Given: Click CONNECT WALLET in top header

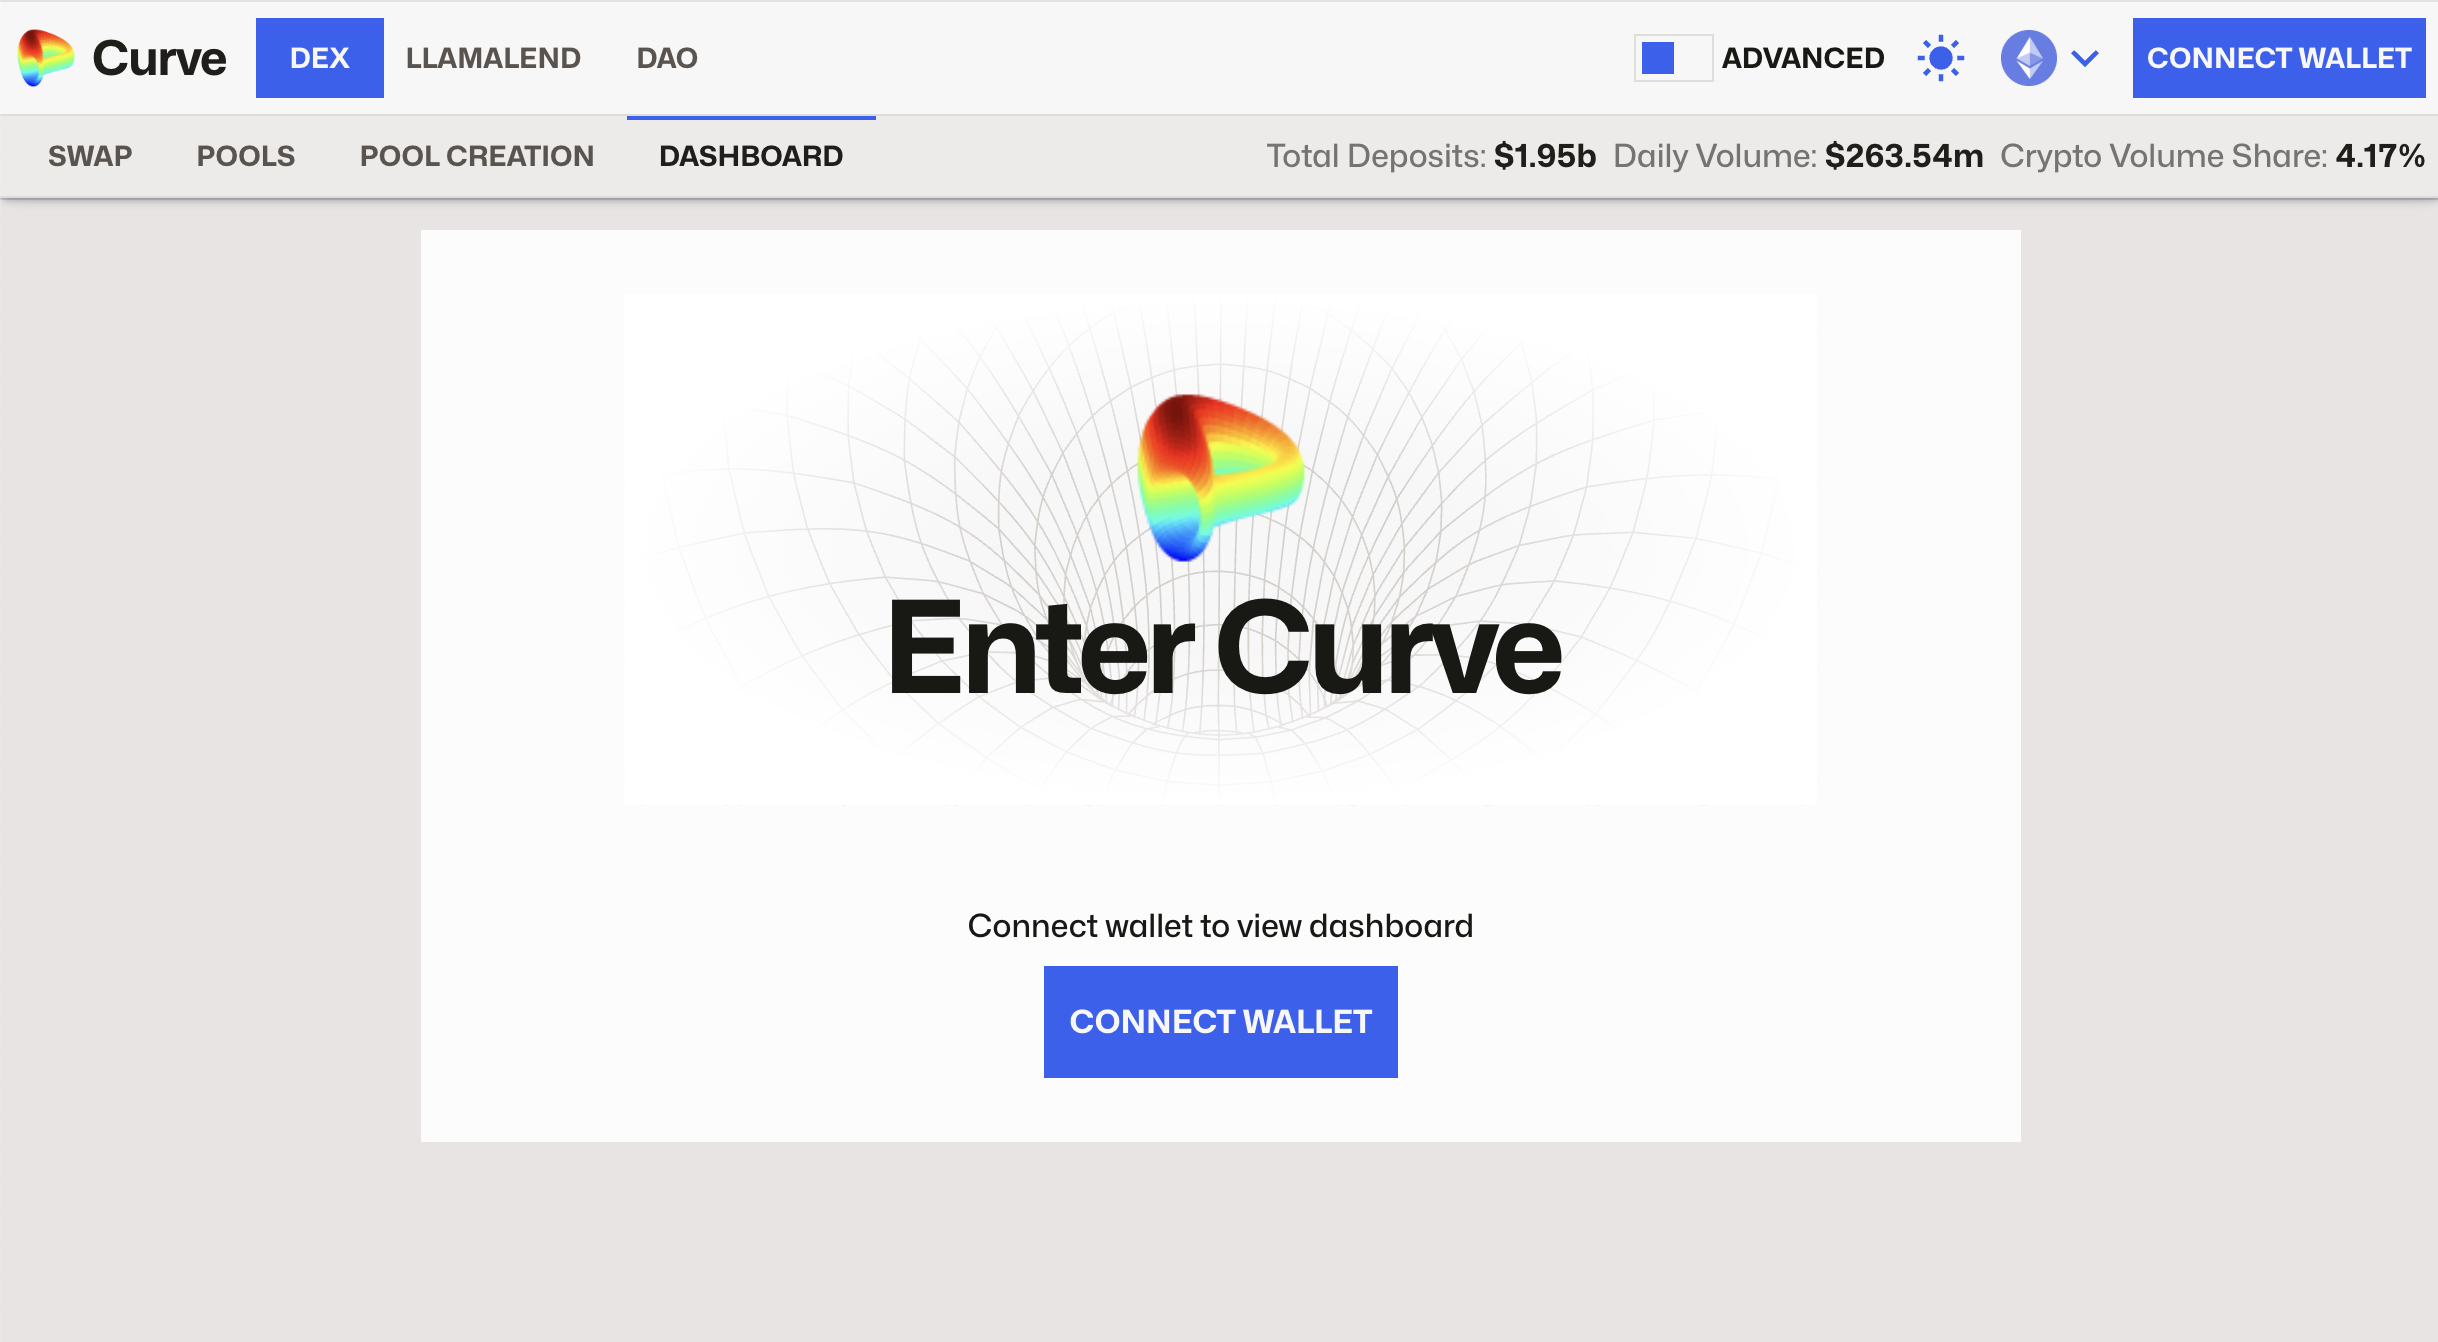Looking at the screenshot, I should (2278, 58).
